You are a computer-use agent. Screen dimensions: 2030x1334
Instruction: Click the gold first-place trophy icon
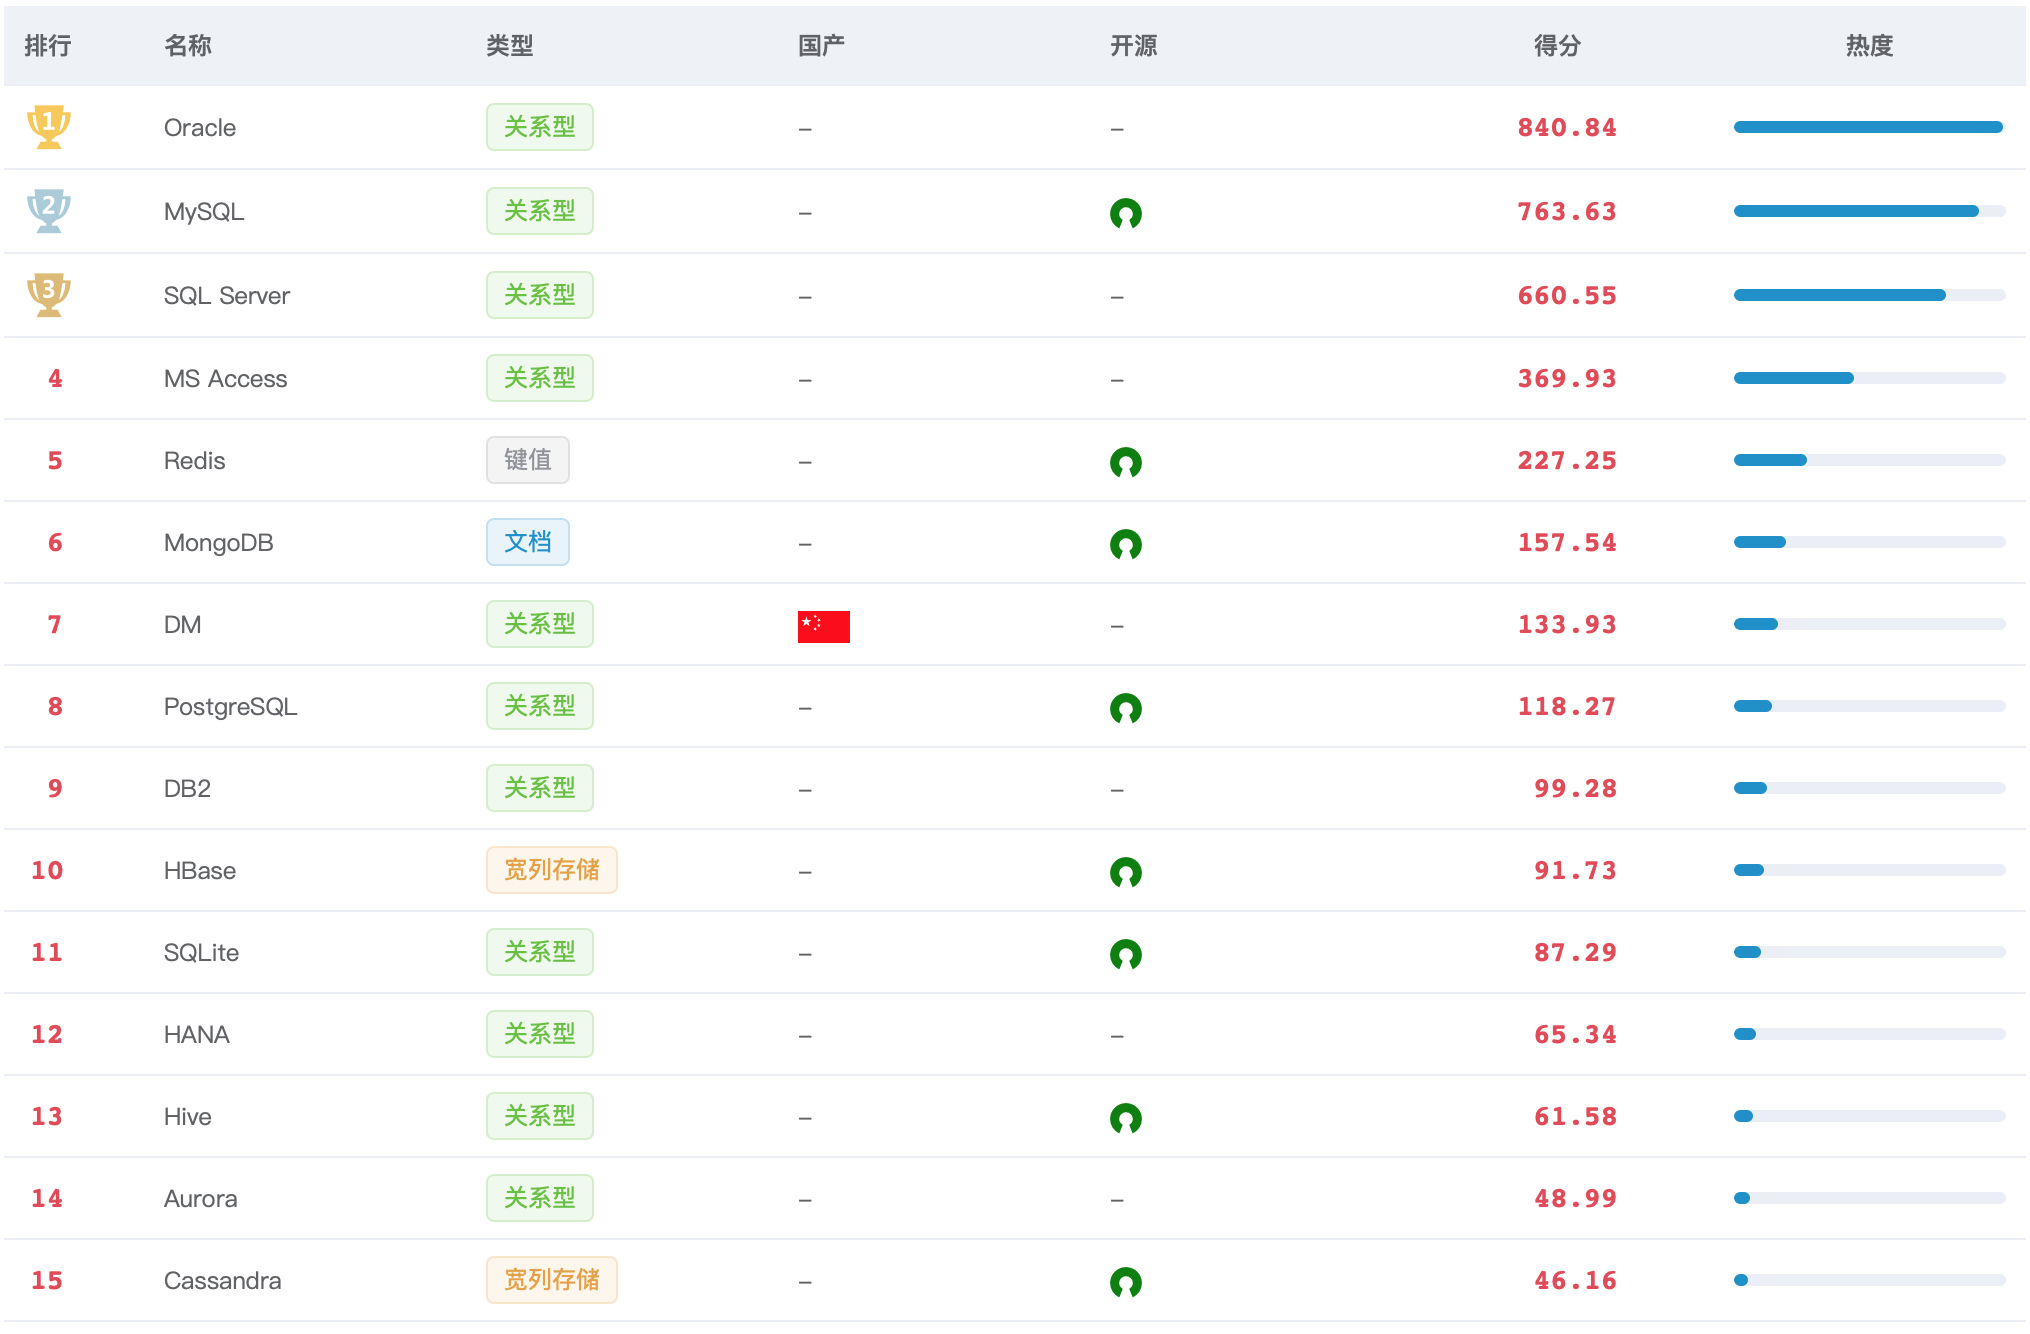click(x=48, y=127)
